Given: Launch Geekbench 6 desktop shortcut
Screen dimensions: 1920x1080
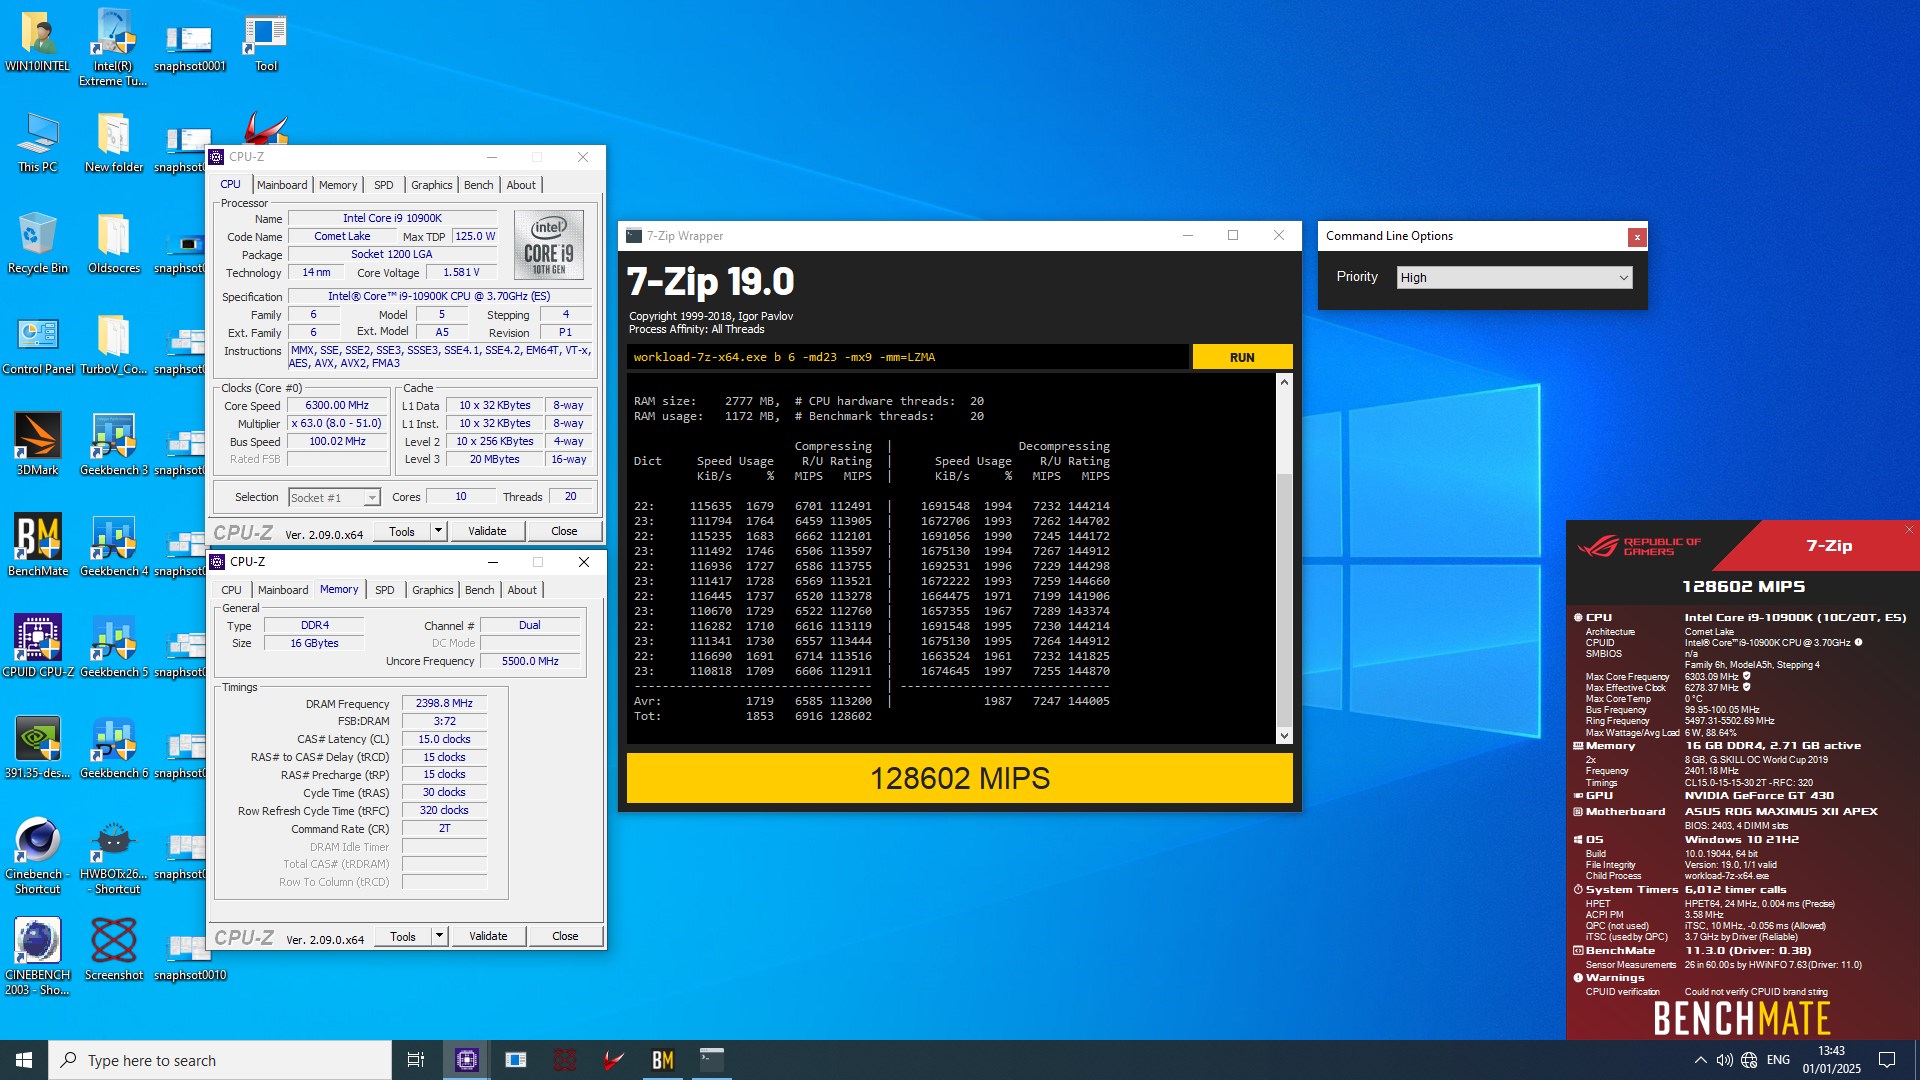Looking at the screenshot, I should pos(113,749).
